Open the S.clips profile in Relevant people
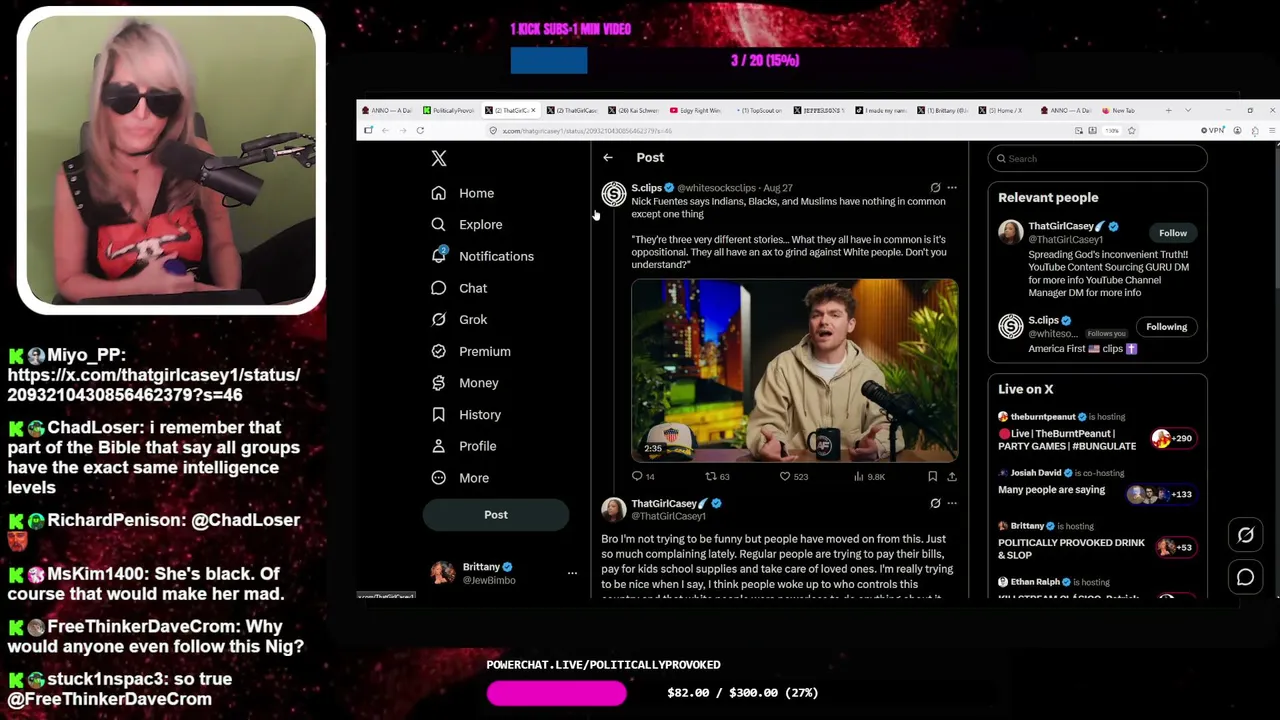Screen dimensions: 1280x720 coord(1043,320)
